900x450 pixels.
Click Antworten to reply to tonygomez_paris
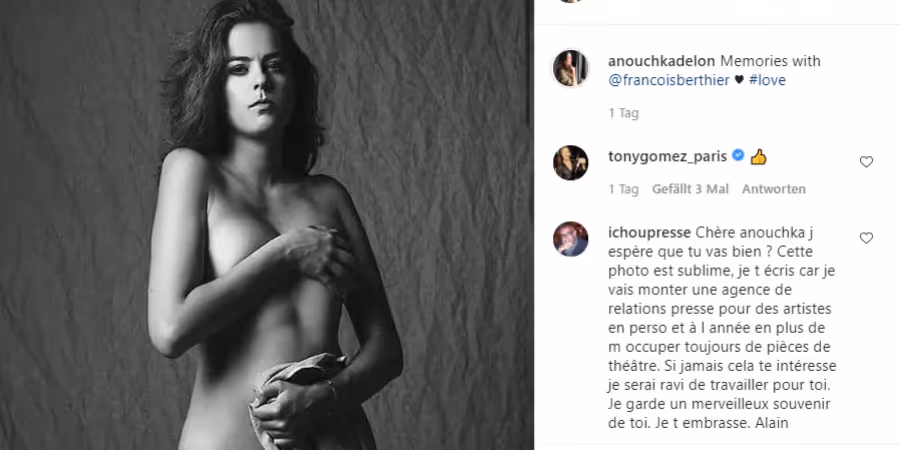774,189
